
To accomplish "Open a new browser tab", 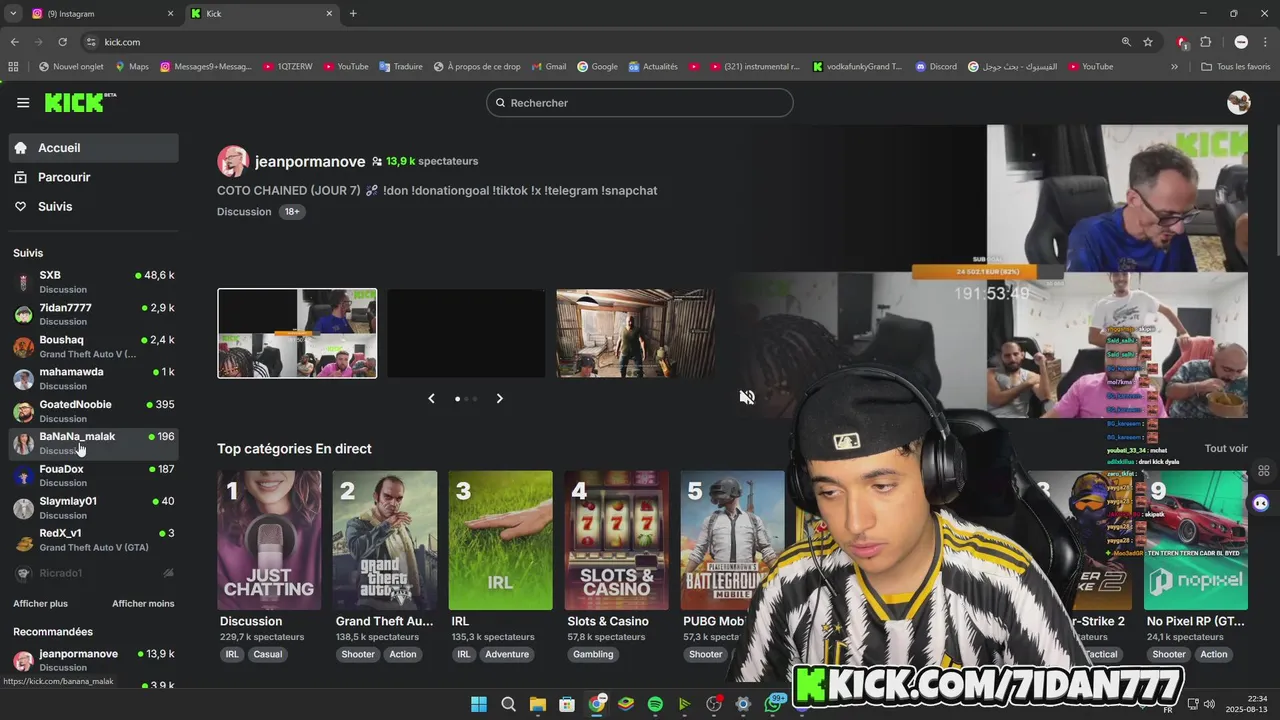I will point(353,14).
